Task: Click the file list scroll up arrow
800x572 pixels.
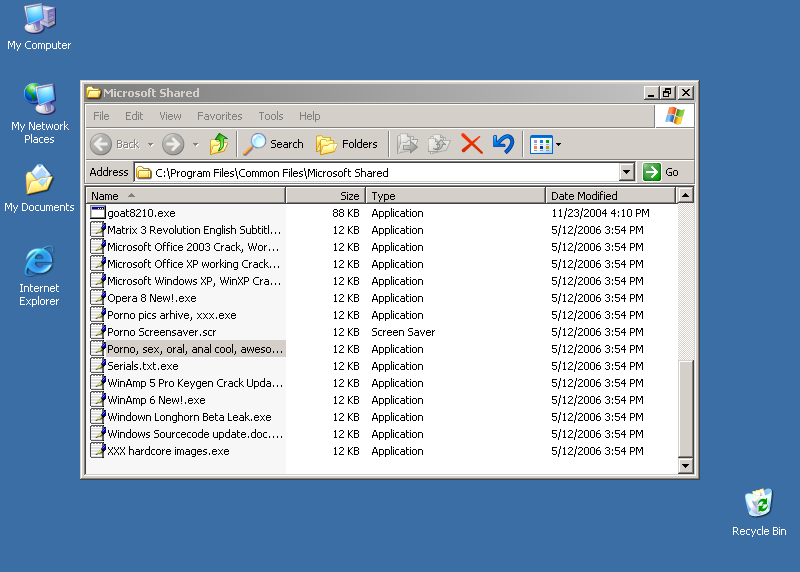Action: 686,195
